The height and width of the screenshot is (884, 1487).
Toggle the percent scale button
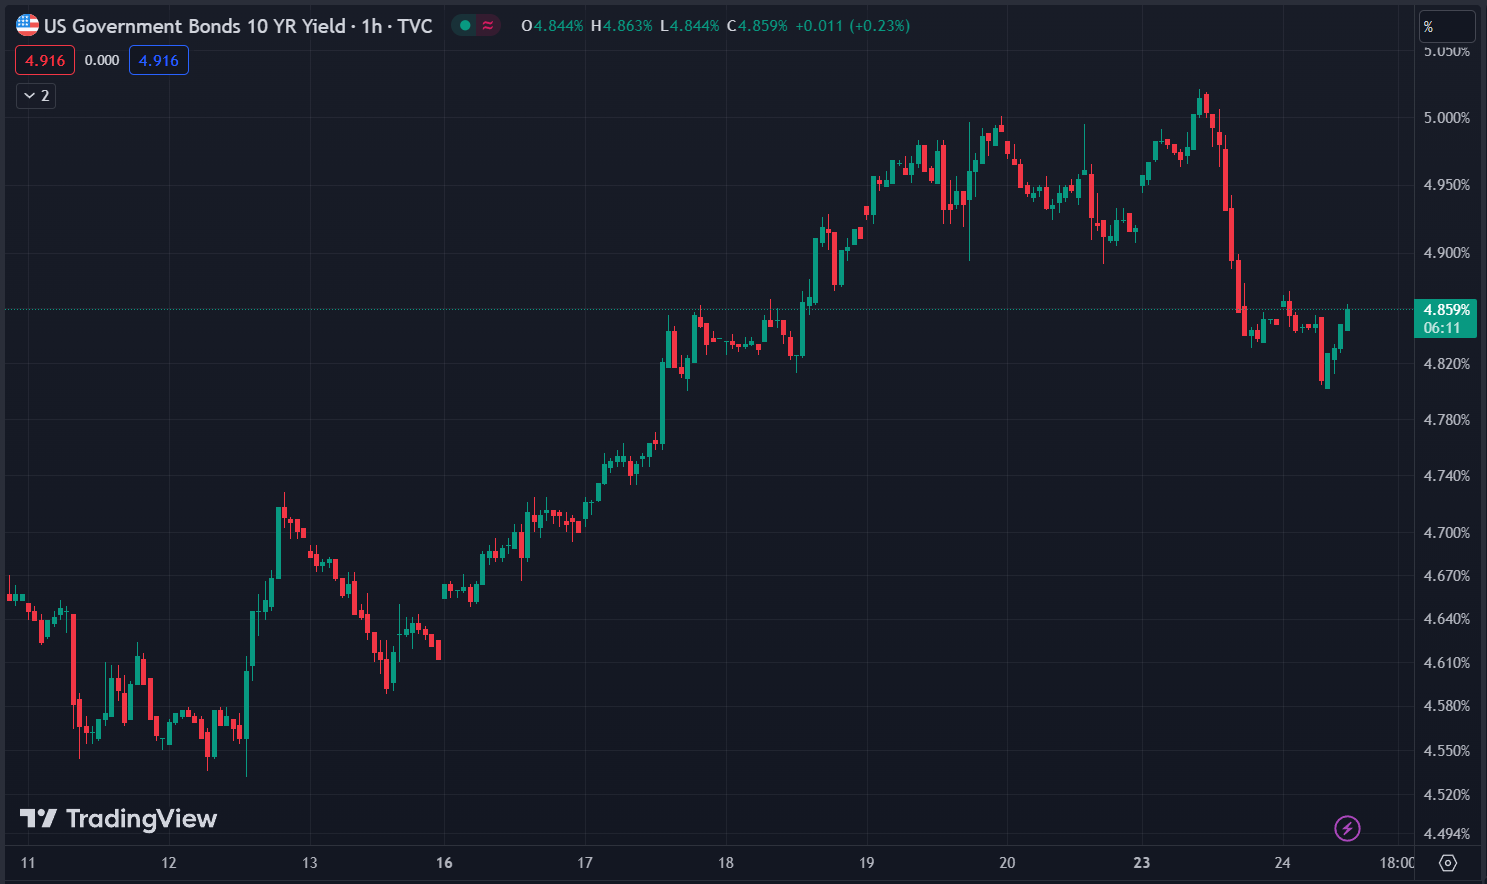pyautogui.click(x=1446, y=27)
